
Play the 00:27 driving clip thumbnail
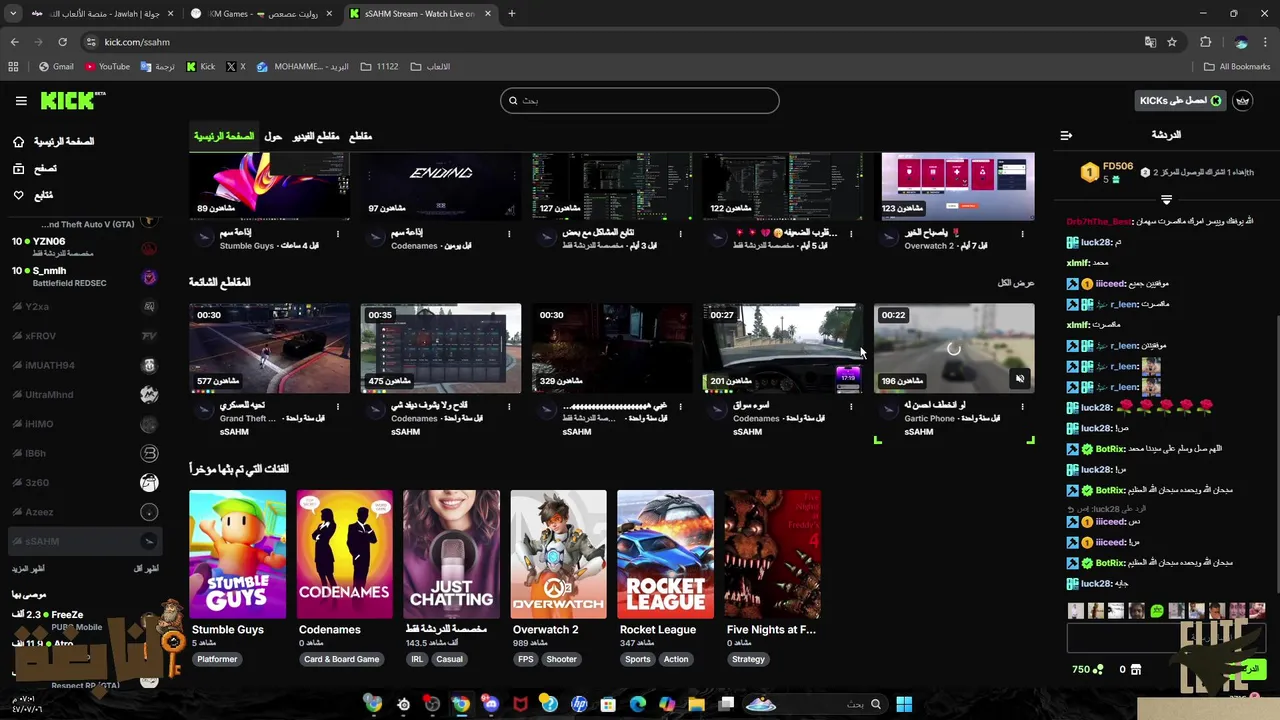[782, 348]
